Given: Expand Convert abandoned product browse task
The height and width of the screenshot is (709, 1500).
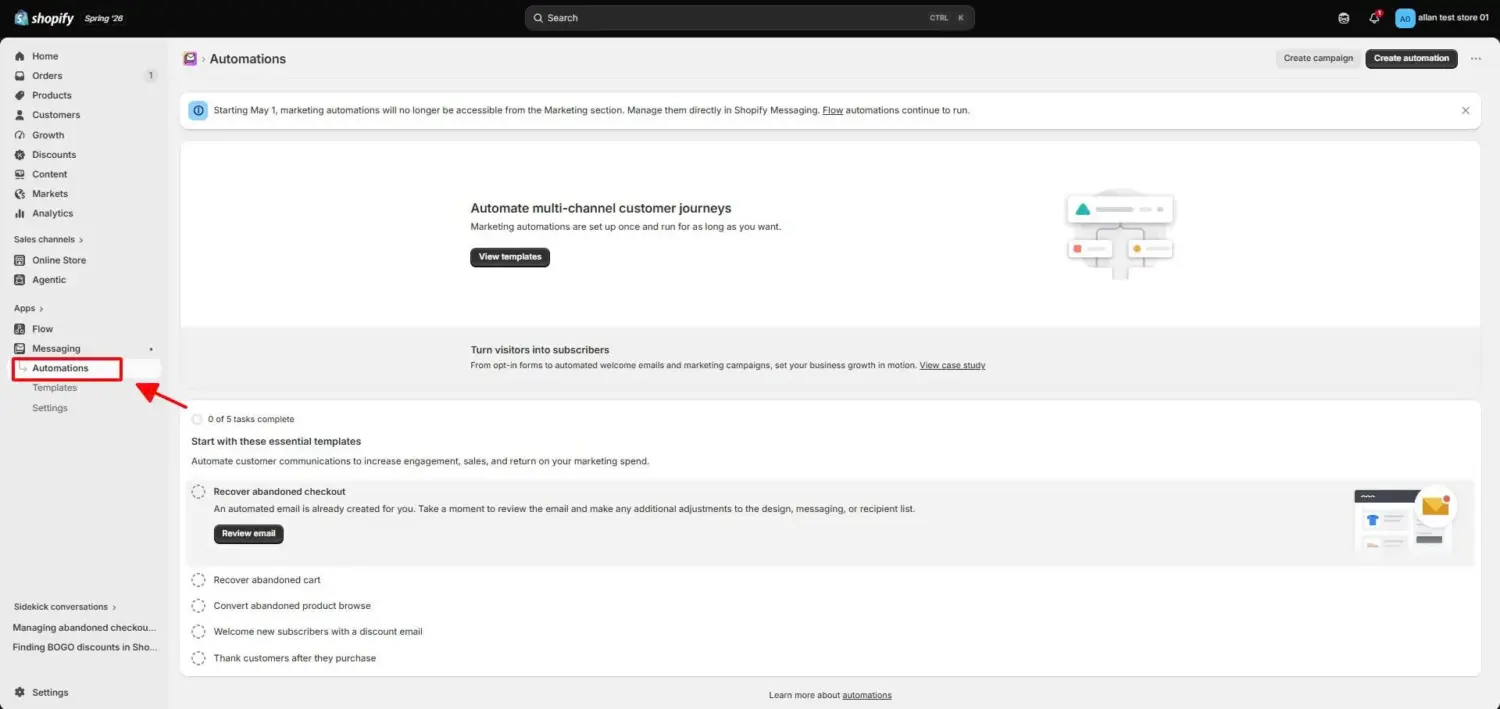Looking at the screenshot, I should click(x=292, y=606).
